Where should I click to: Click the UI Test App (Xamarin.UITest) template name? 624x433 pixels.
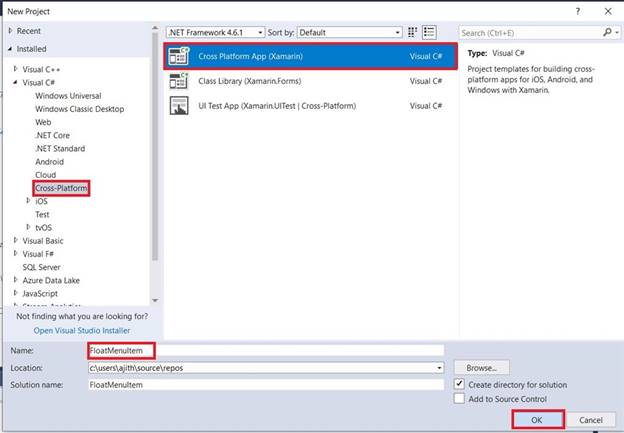[277, 106]
